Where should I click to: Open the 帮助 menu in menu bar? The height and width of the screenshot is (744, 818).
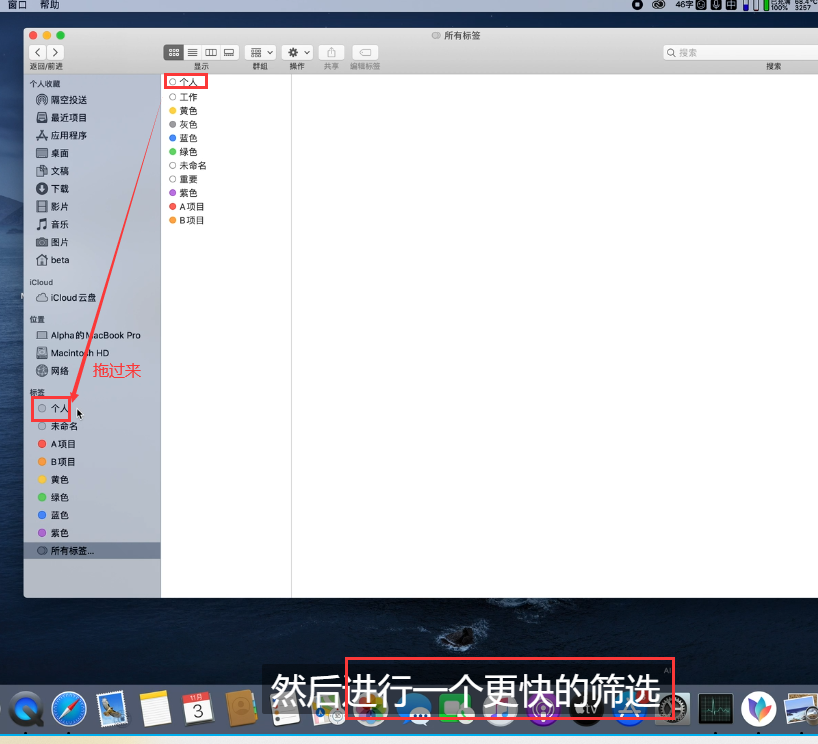click(x=50, y=5)
